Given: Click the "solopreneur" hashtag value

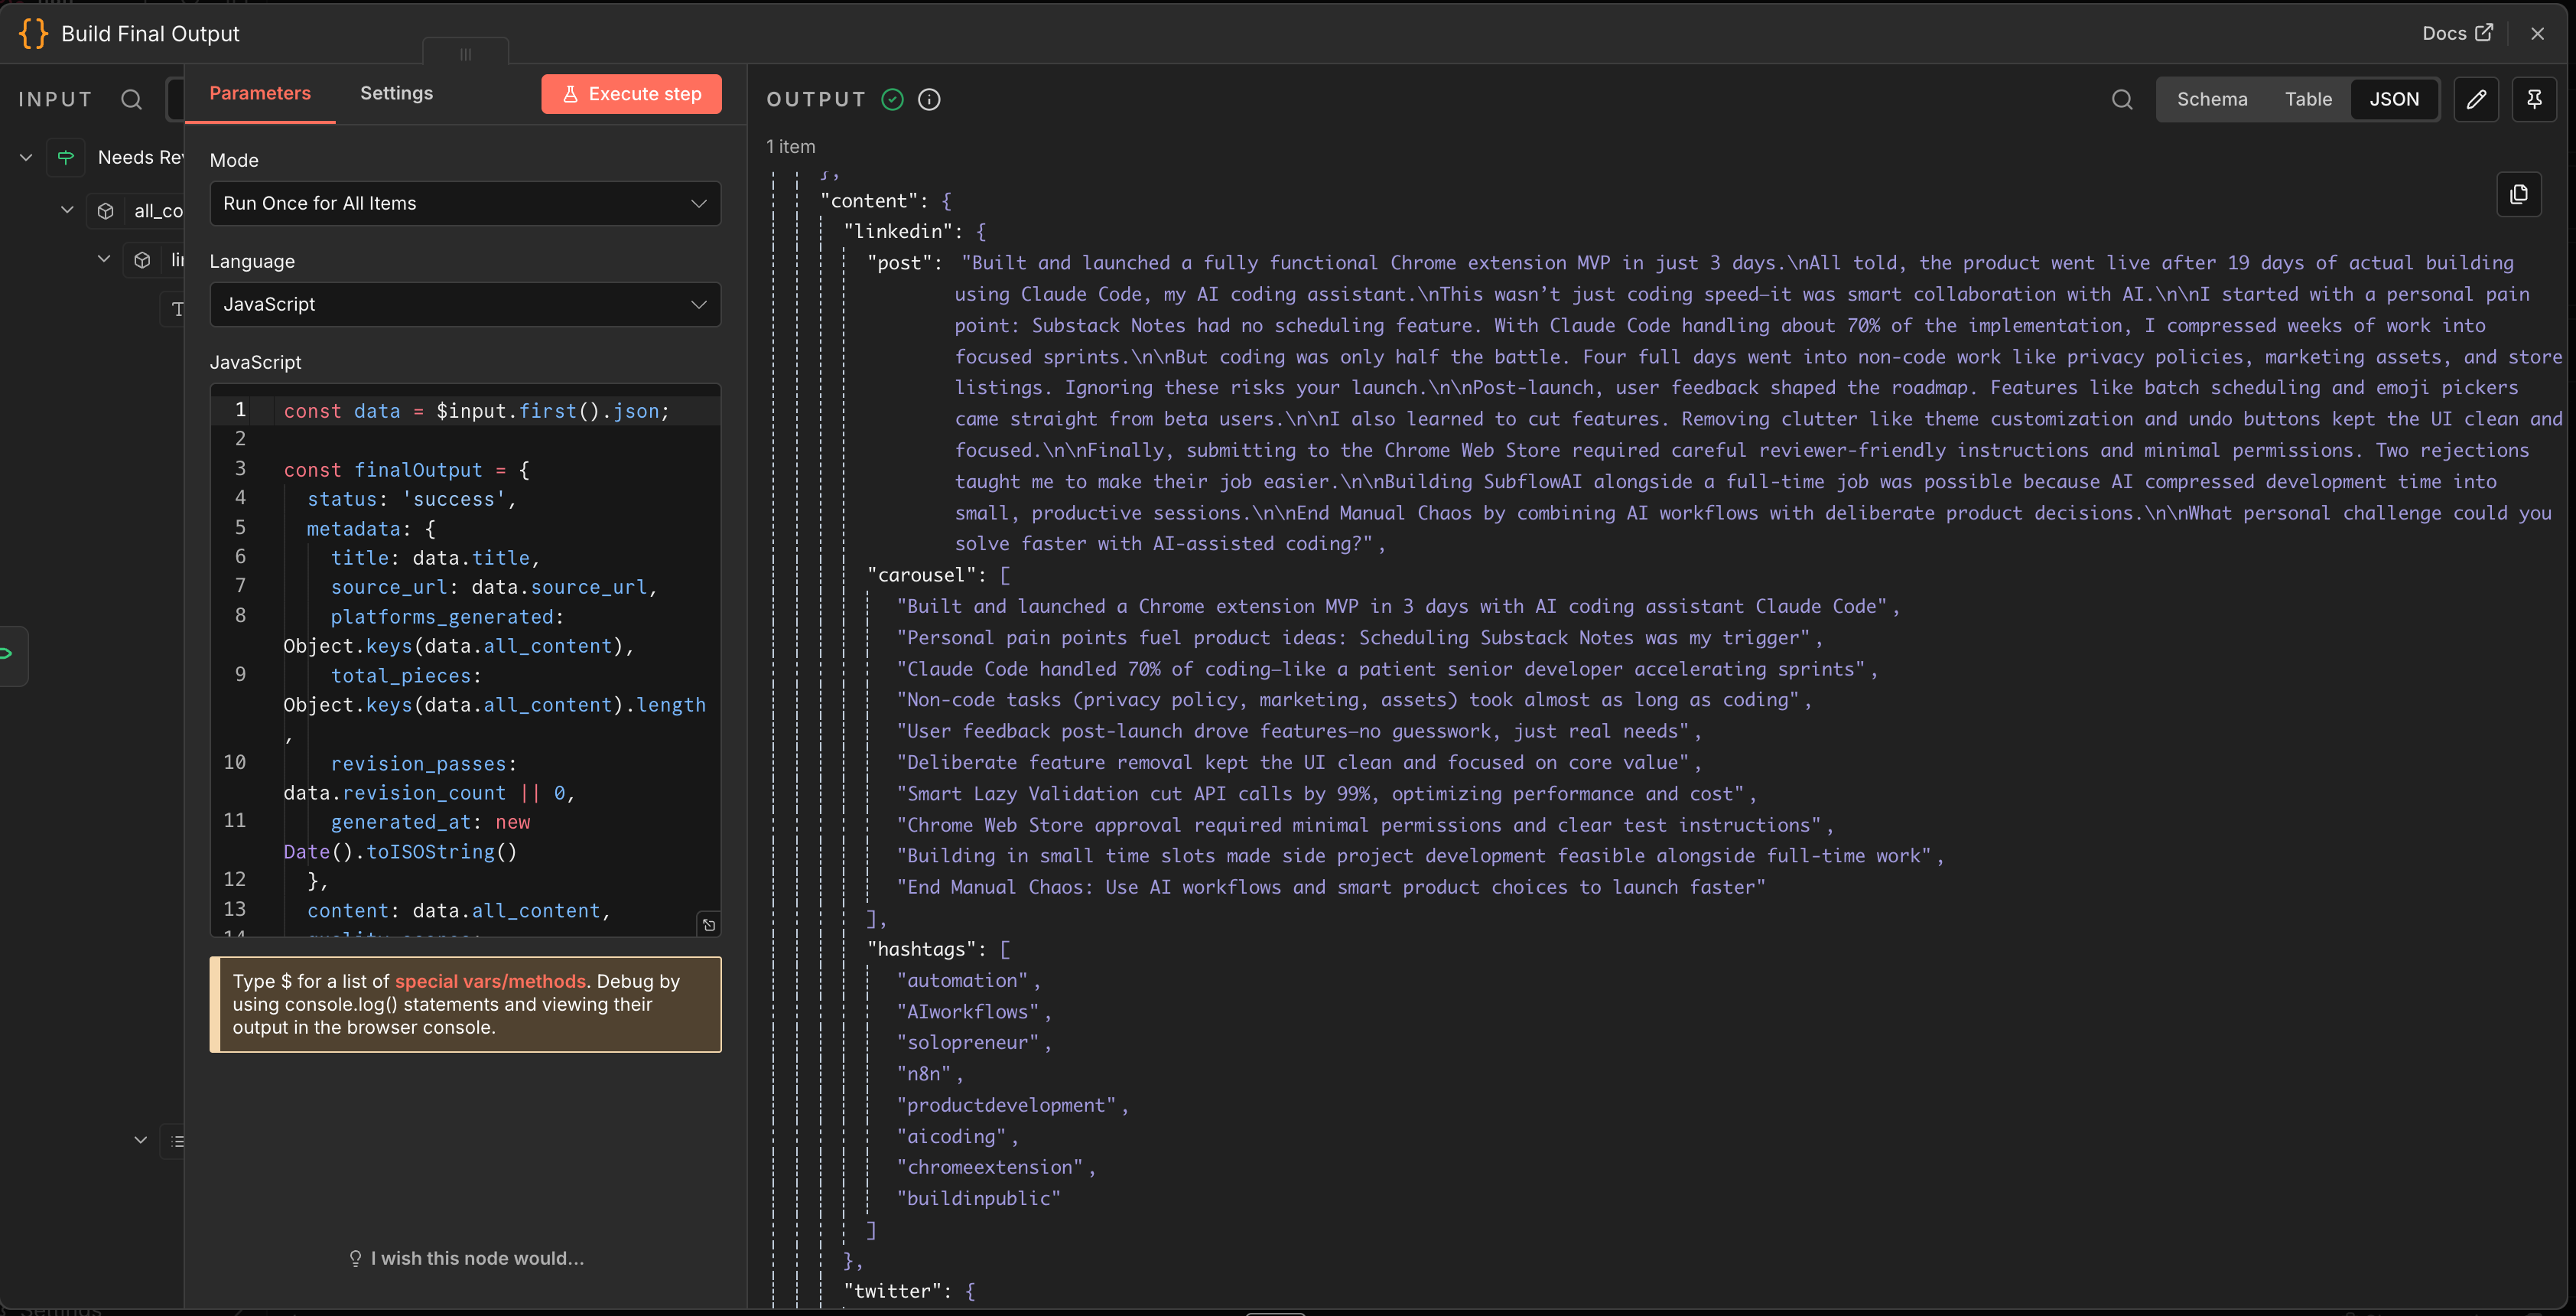Looking at the screenshot, I should [x=967, y=1042].
